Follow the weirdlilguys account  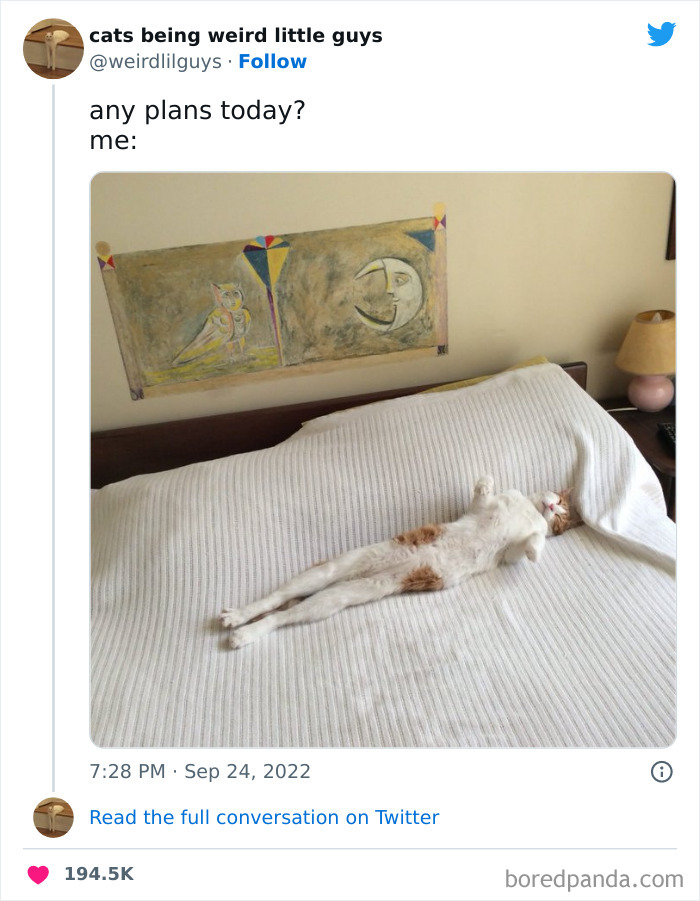[272, 62]
